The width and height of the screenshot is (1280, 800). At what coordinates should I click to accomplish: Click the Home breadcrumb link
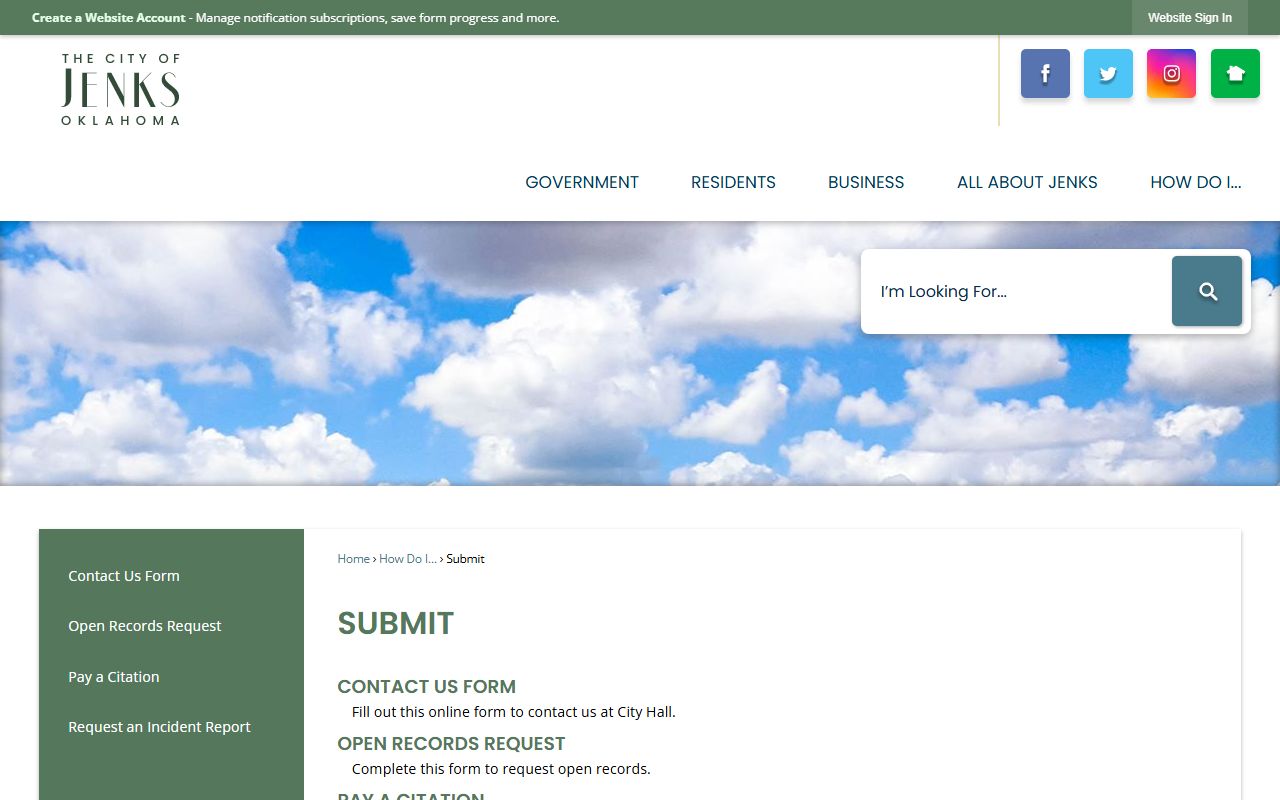click(x=354, y=559)
